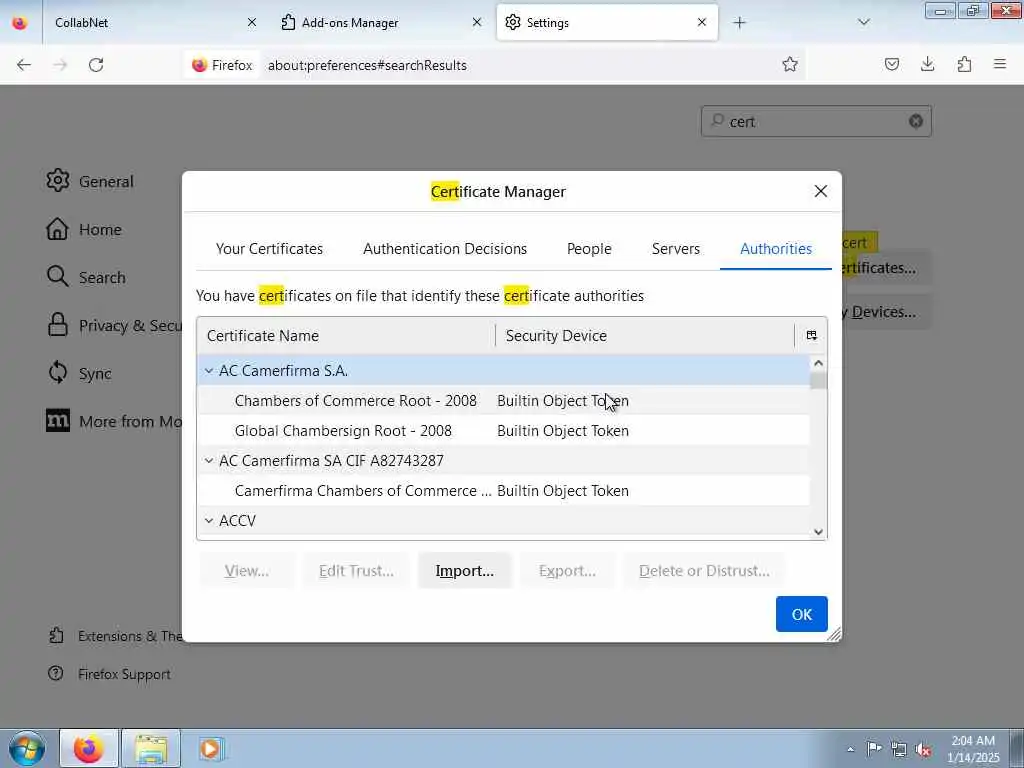The image size is (1024, 768).
Task: Select Chambers of Commerce Root - 2008
Action: point(503,401)
